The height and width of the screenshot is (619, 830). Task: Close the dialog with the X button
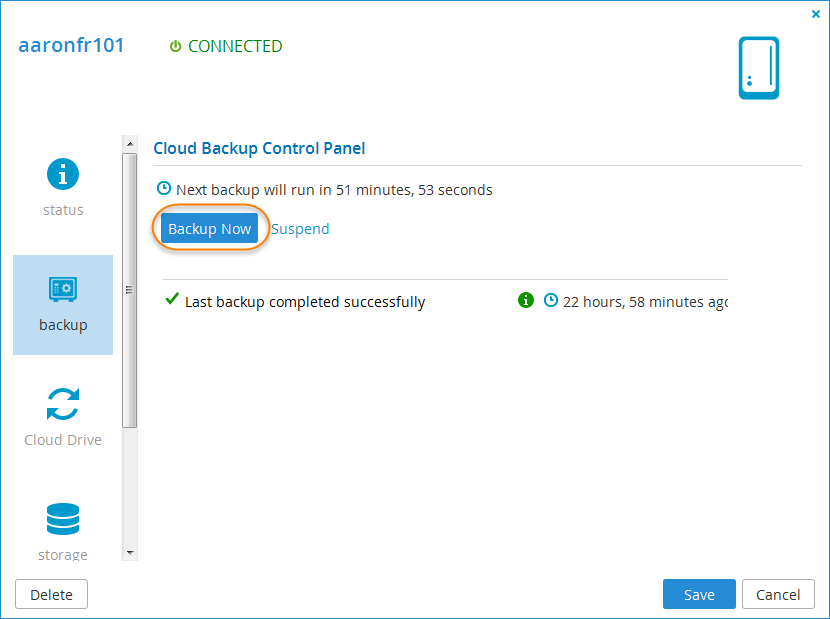[816, 14]
